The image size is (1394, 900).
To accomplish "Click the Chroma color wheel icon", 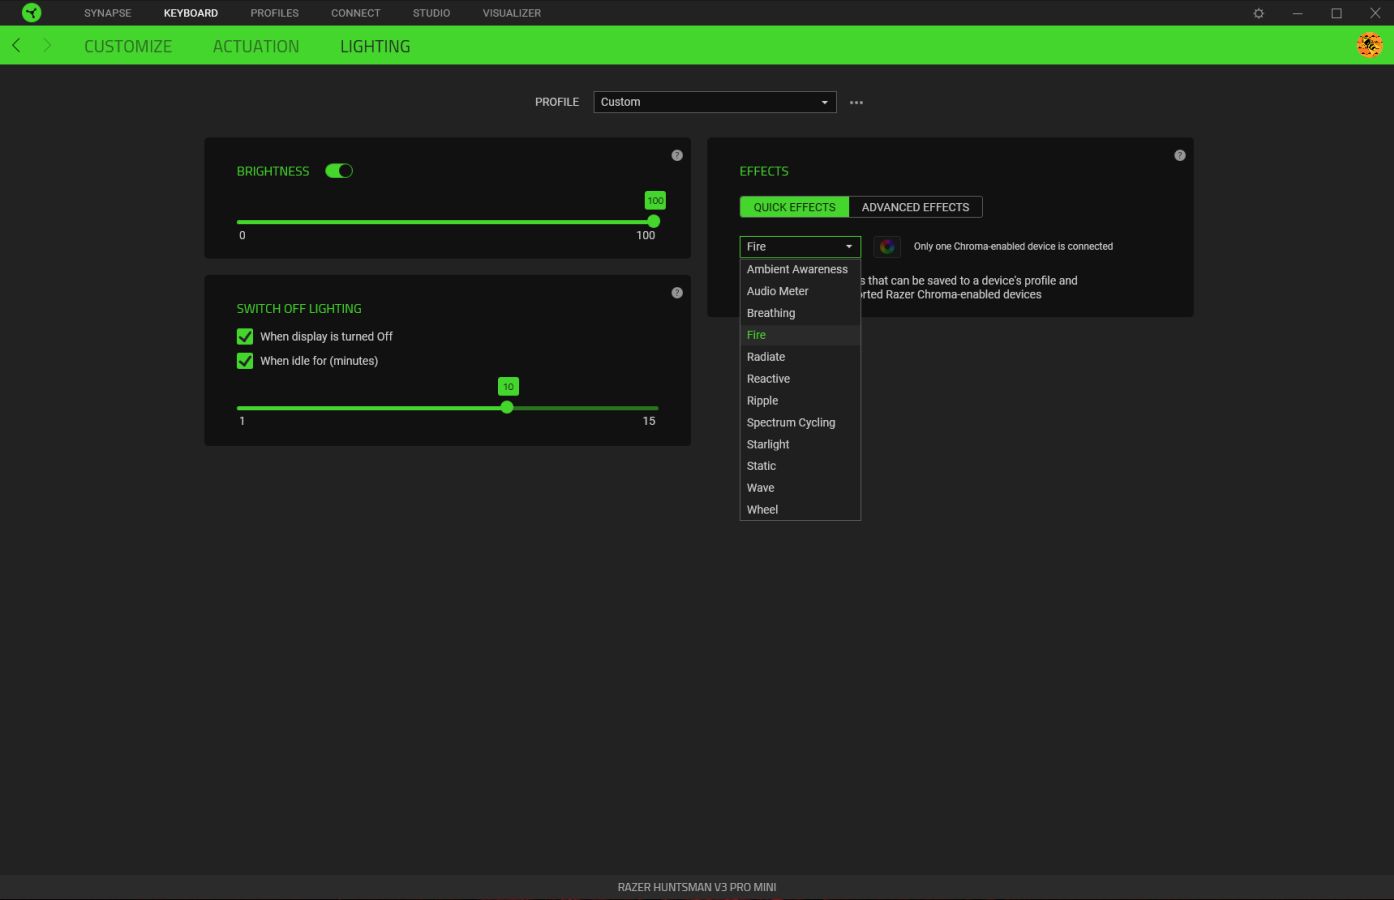I will coord(887,247).
